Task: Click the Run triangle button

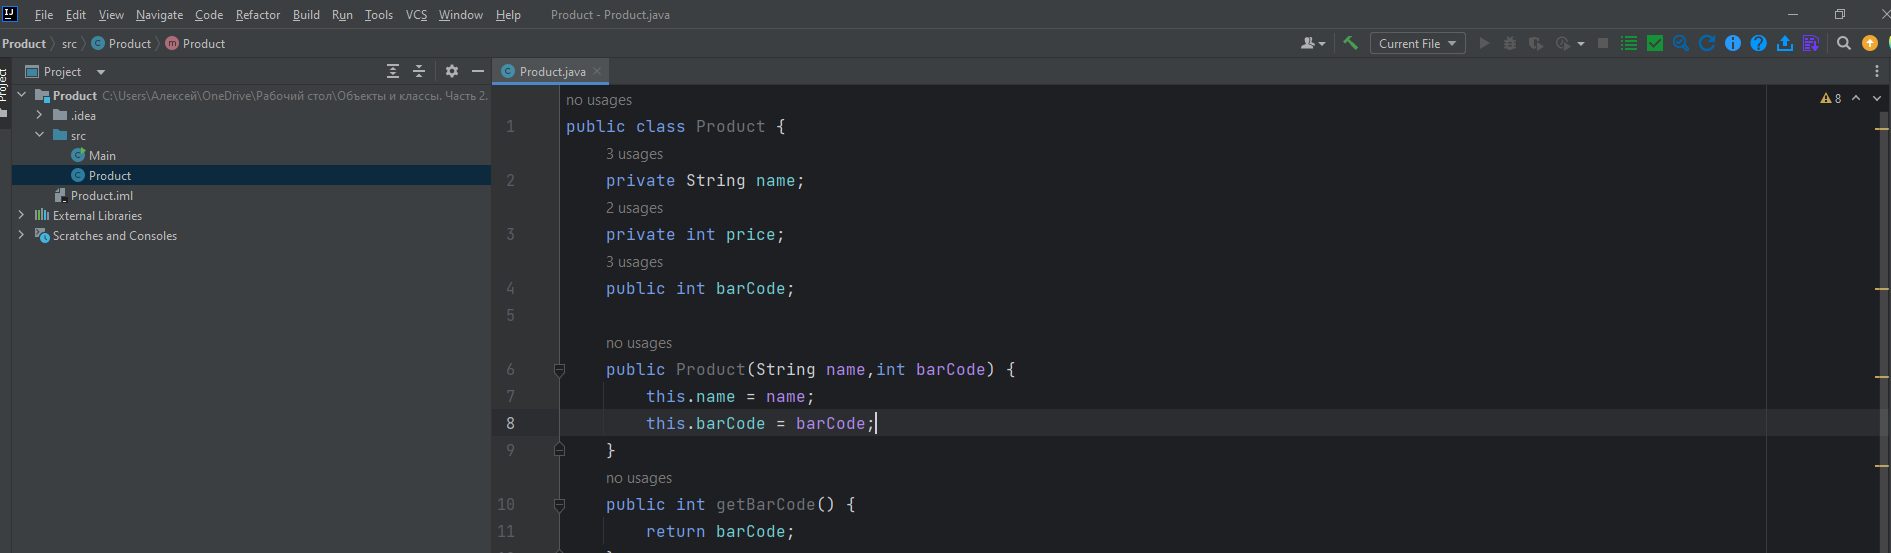Action: [1484, 43]
